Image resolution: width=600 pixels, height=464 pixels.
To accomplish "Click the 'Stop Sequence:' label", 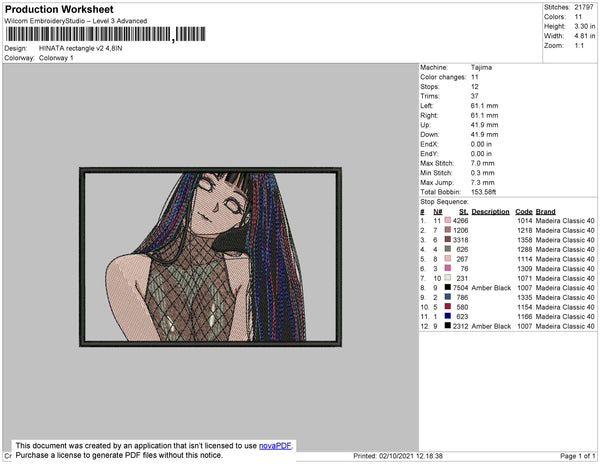I will click(x=444, y=202).
